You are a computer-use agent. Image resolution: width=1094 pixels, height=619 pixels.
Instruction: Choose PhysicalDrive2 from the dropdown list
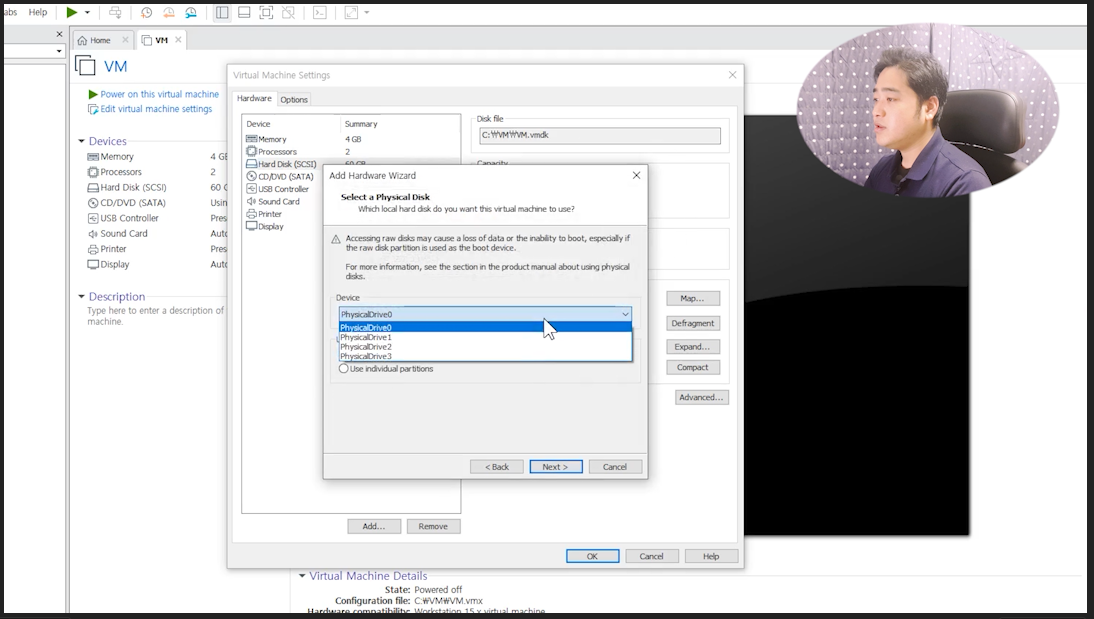(x=485, y=347)
